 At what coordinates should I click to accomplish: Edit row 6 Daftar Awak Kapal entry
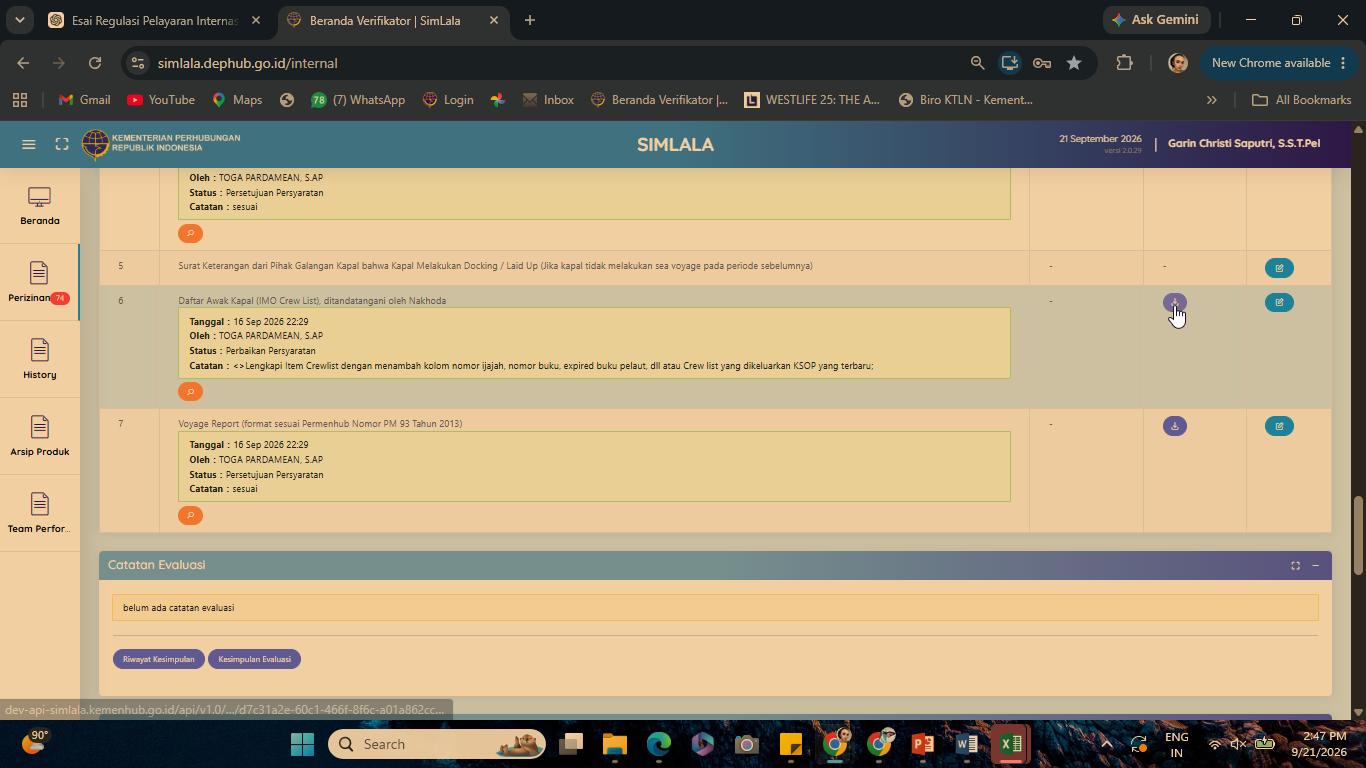[x=1279, y=302]
